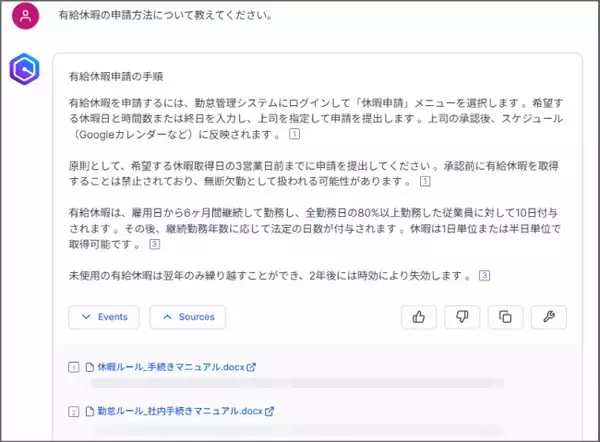This screenshot has height=442, width=600.
Task: Click the document icon before 勤怠ルール_社内手続きマニュアル.docx
Action: (89, 411)
